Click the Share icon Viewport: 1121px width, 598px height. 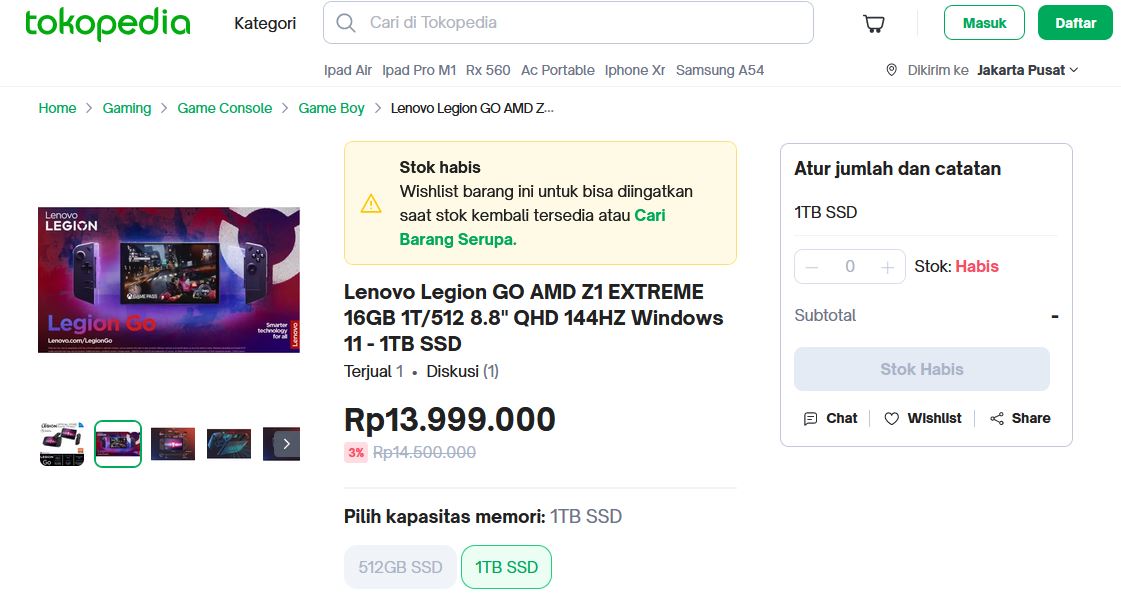pyautogui.click(x=997, y=419)
